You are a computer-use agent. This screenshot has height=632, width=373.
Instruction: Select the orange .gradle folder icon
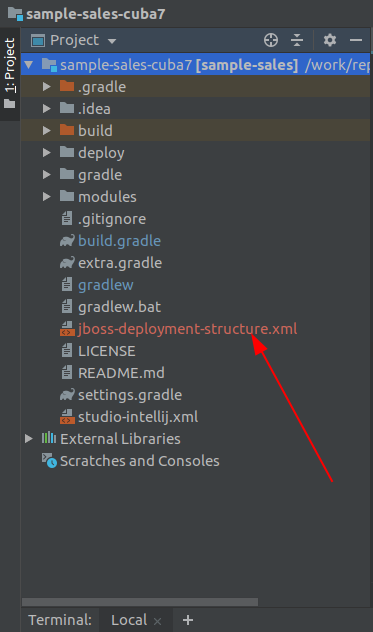pos(67,86)
